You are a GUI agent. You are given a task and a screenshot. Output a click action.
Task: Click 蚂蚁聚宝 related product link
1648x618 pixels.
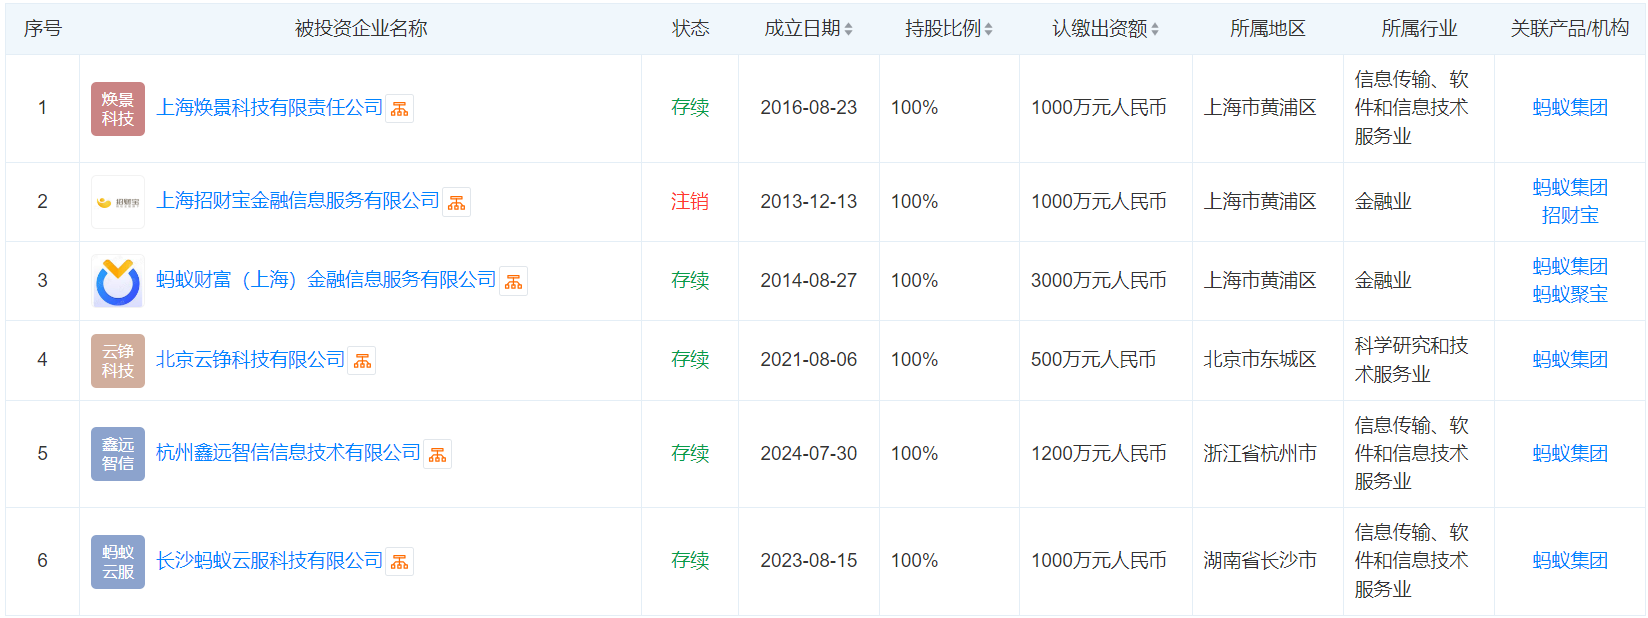pos(1570,294)
